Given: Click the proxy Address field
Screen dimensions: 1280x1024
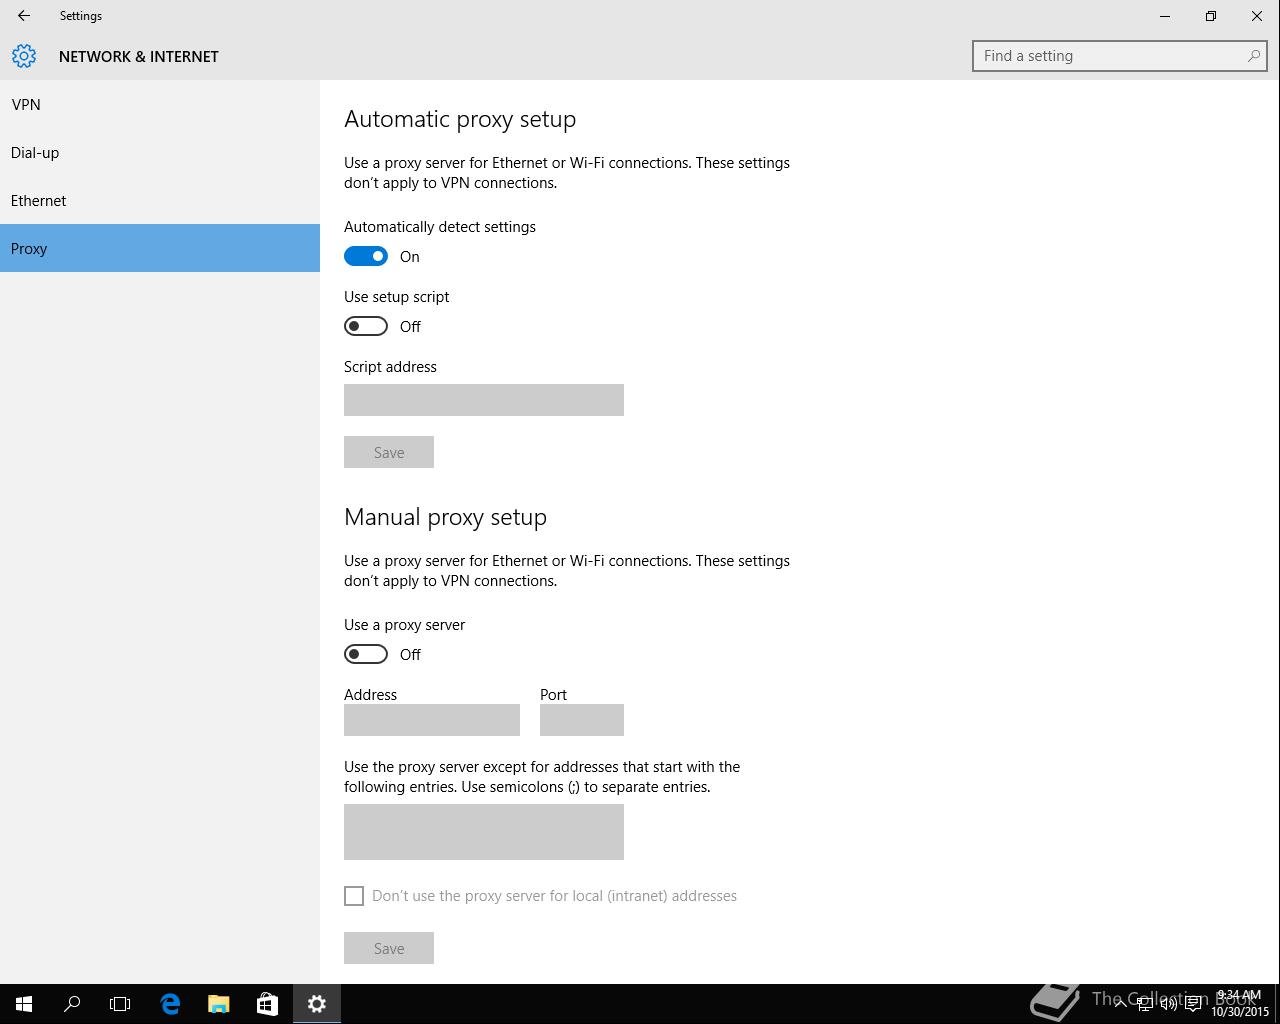Looking at the screenshot, I should [432, 720].
